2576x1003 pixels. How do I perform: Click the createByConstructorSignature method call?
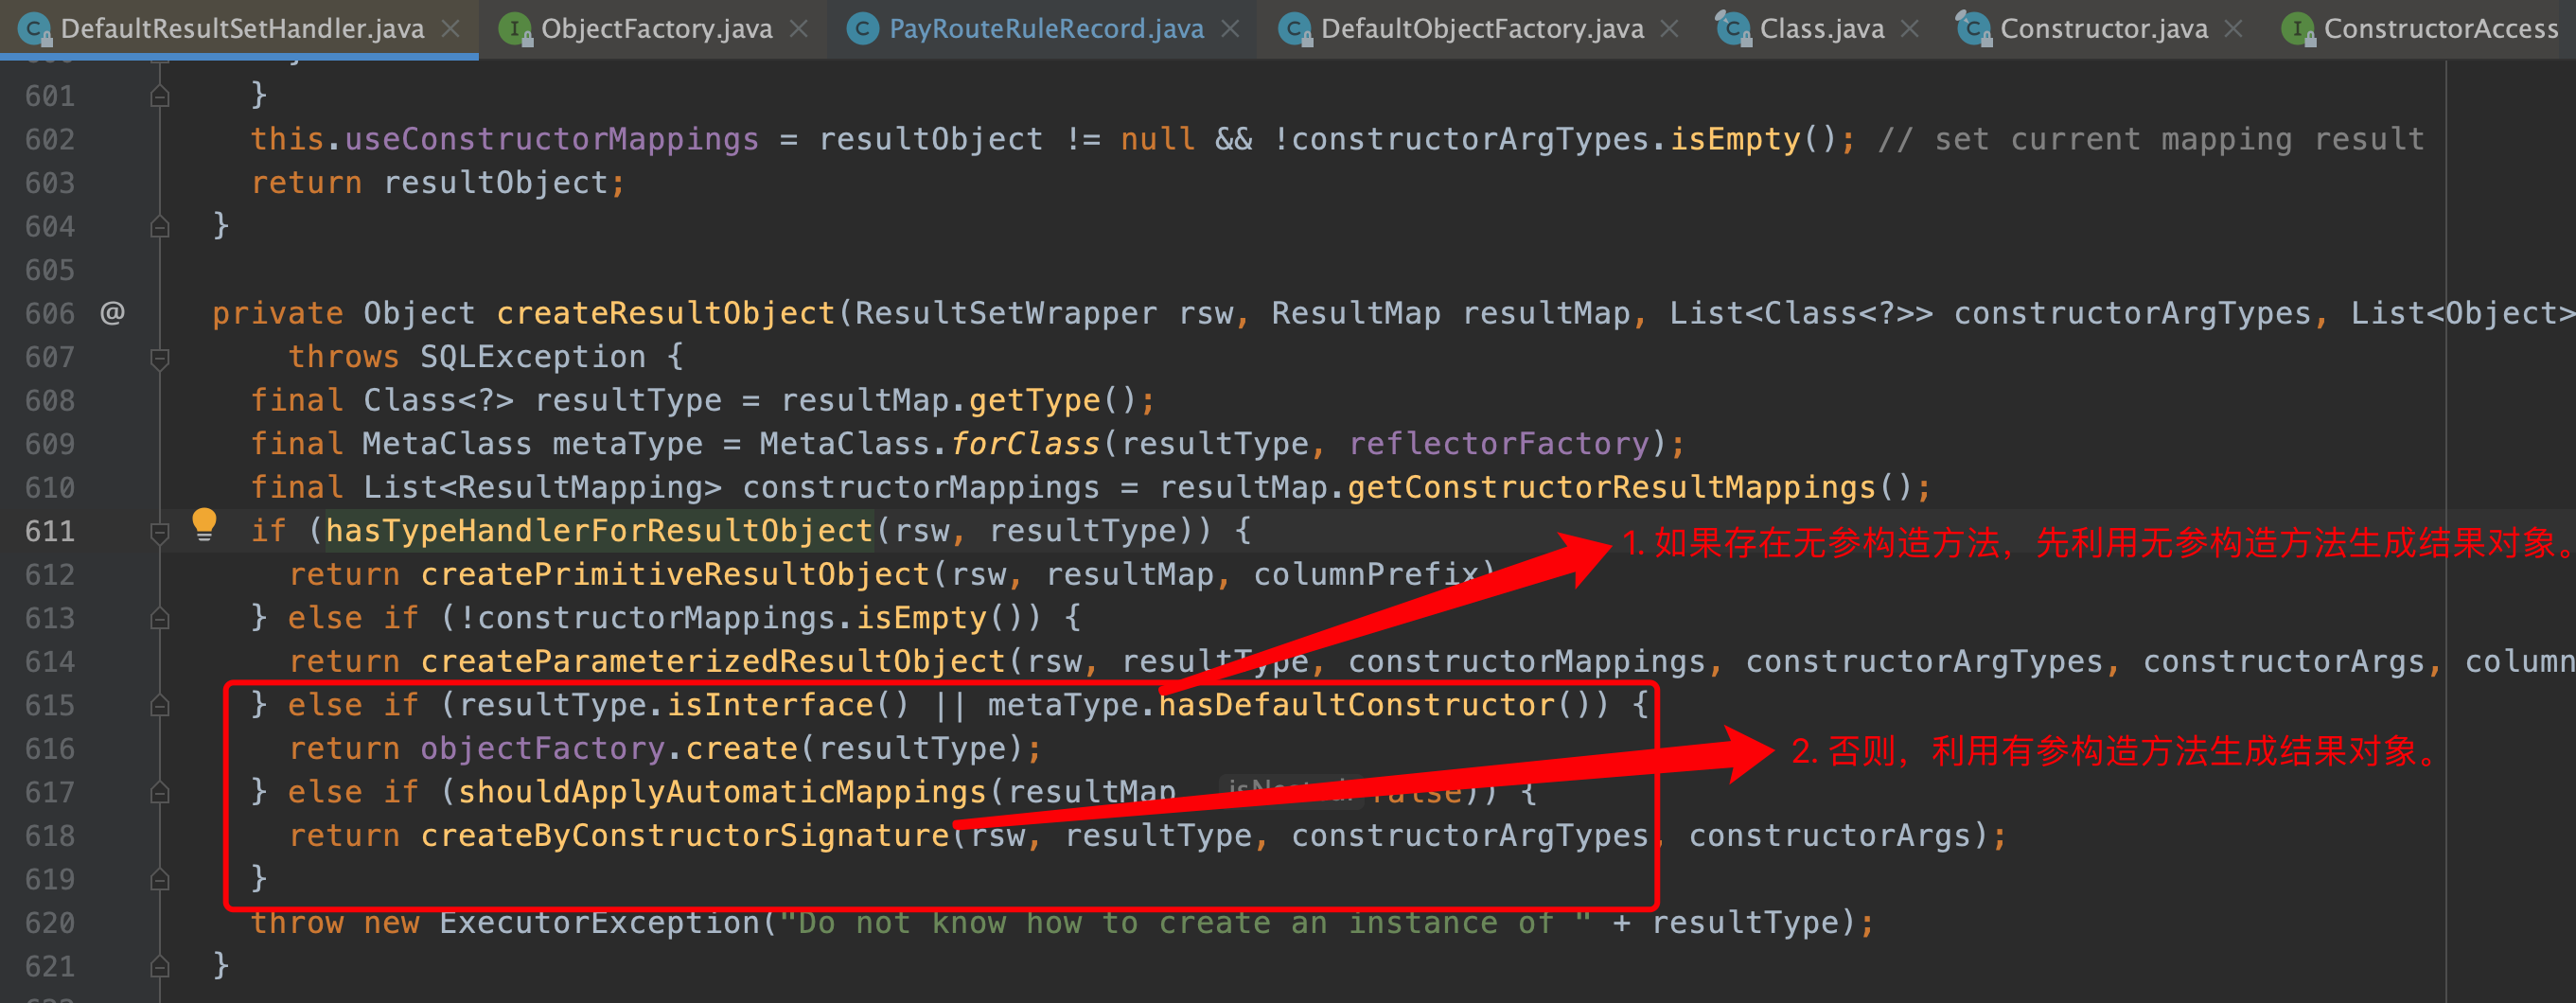(684, 836)
